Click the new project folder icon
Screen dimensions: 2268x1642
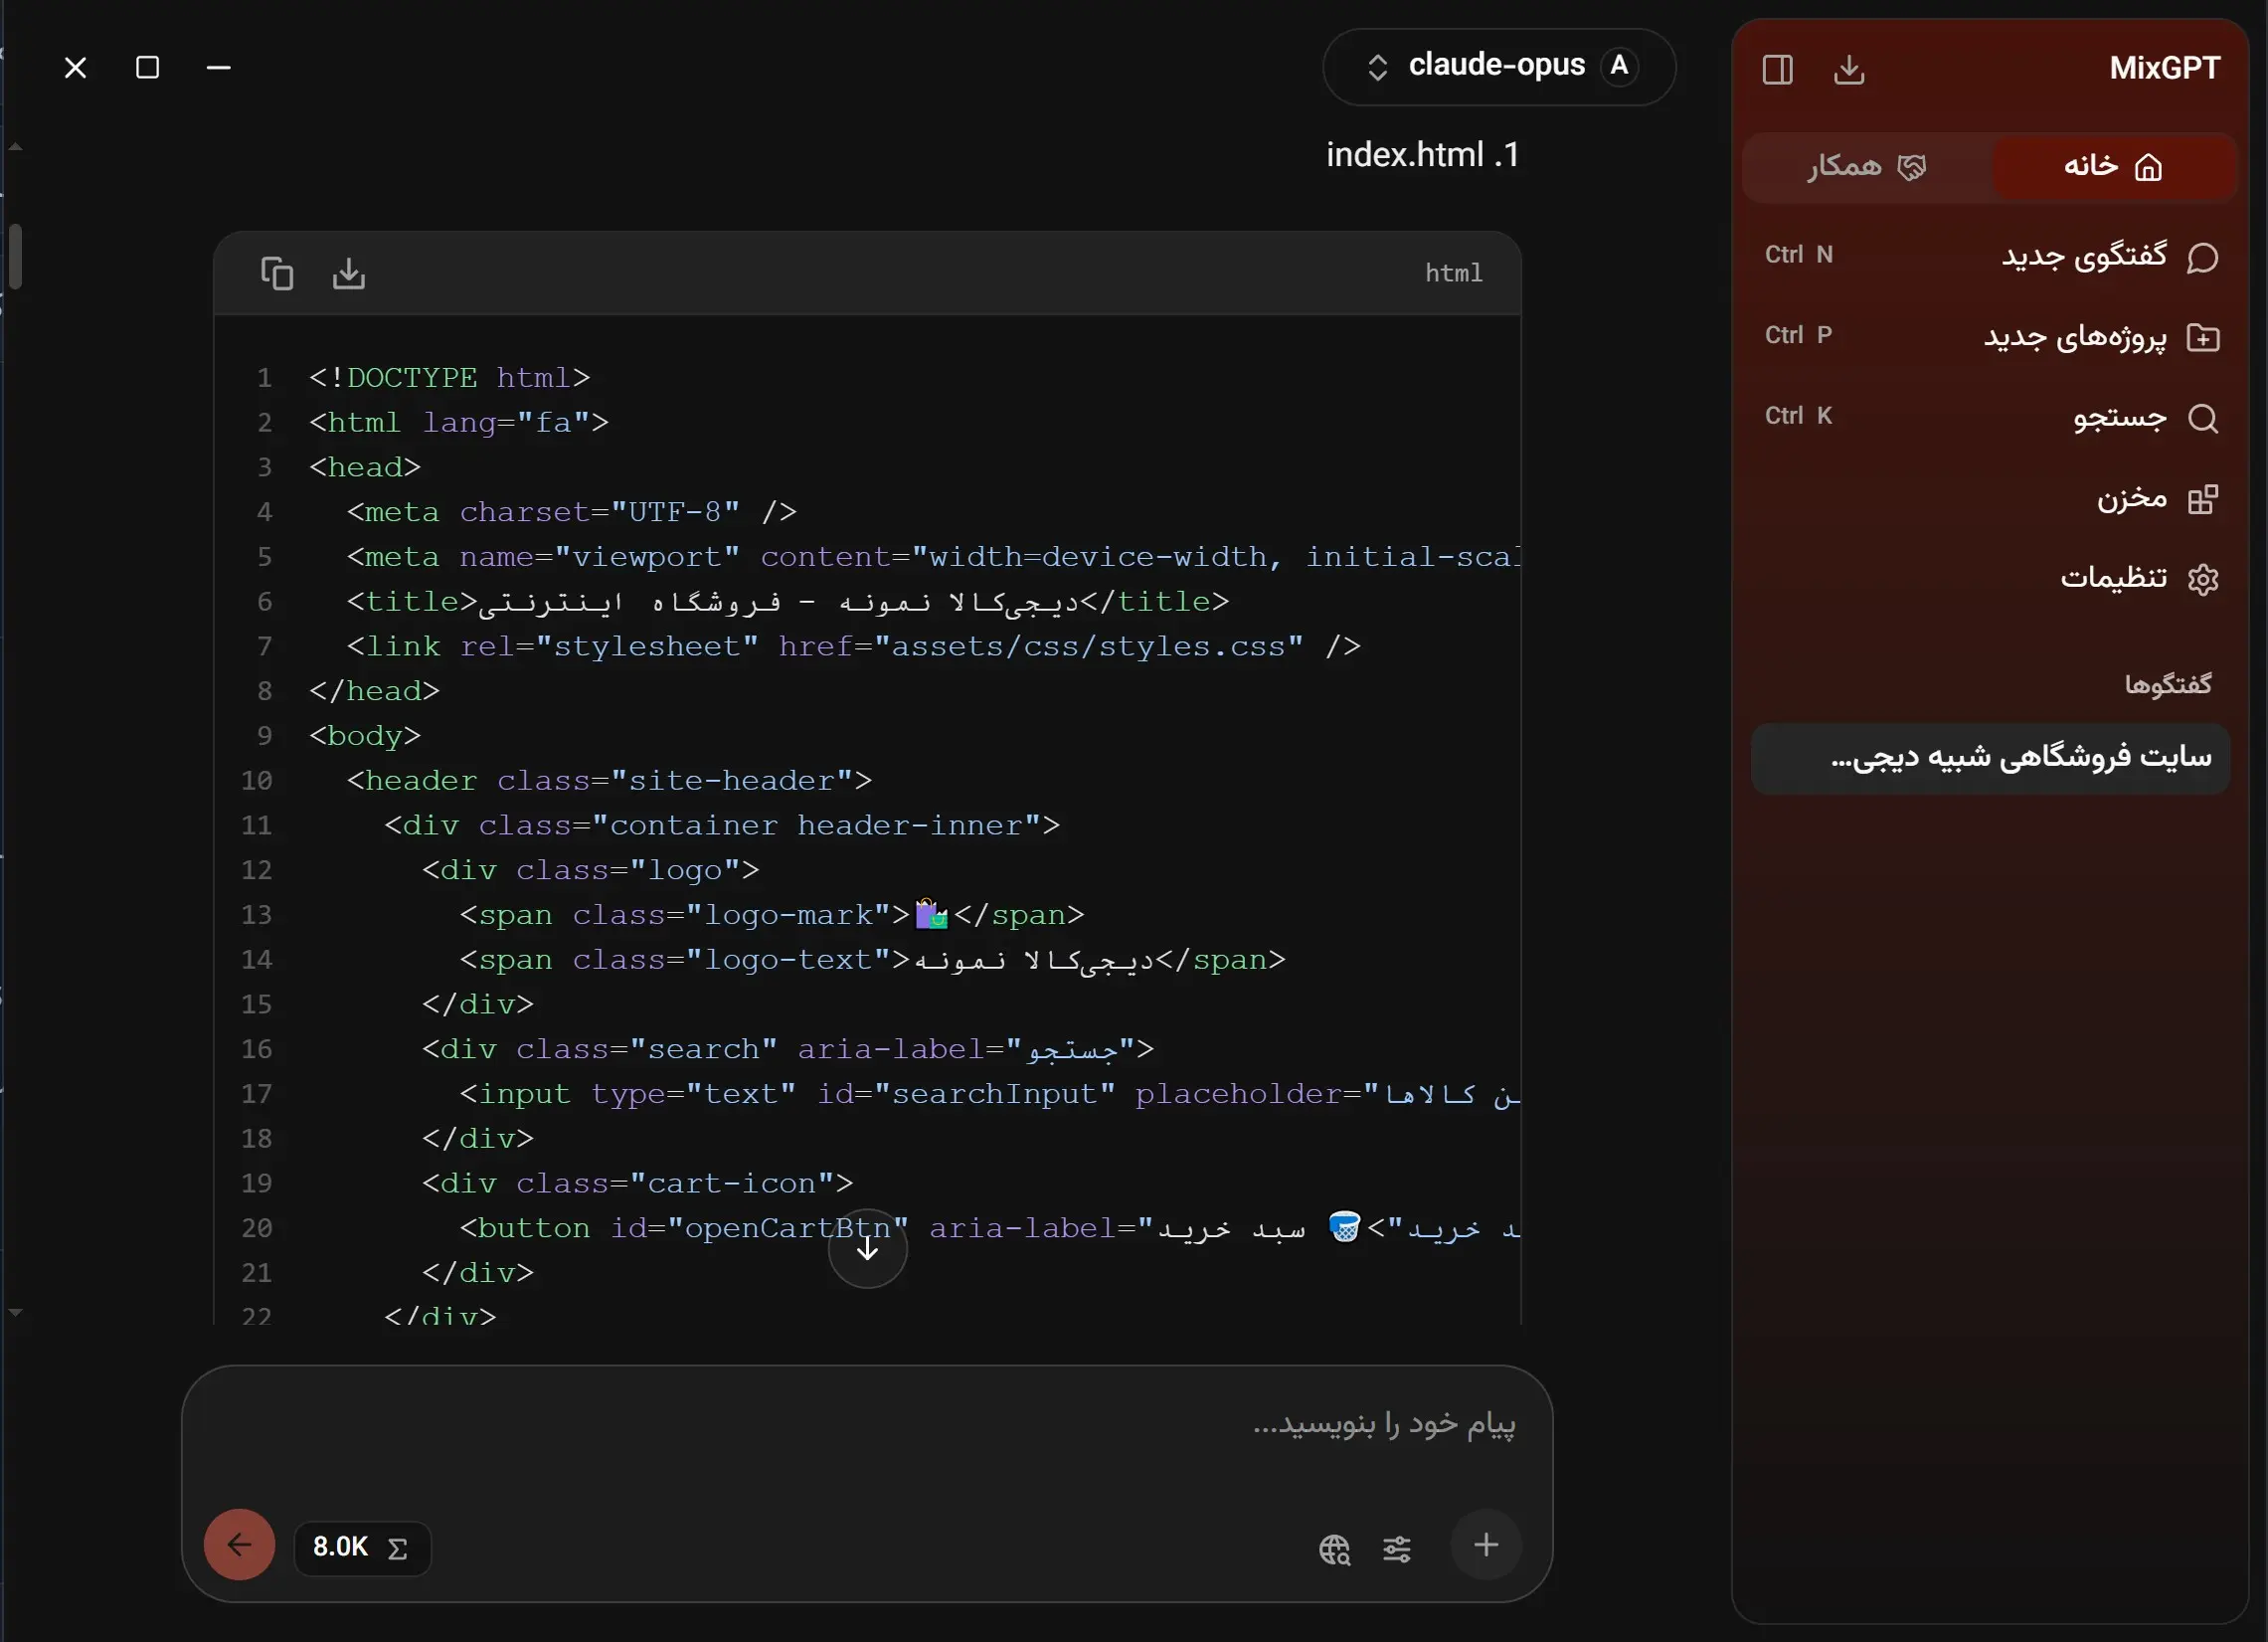click(x=2202, y=338)
